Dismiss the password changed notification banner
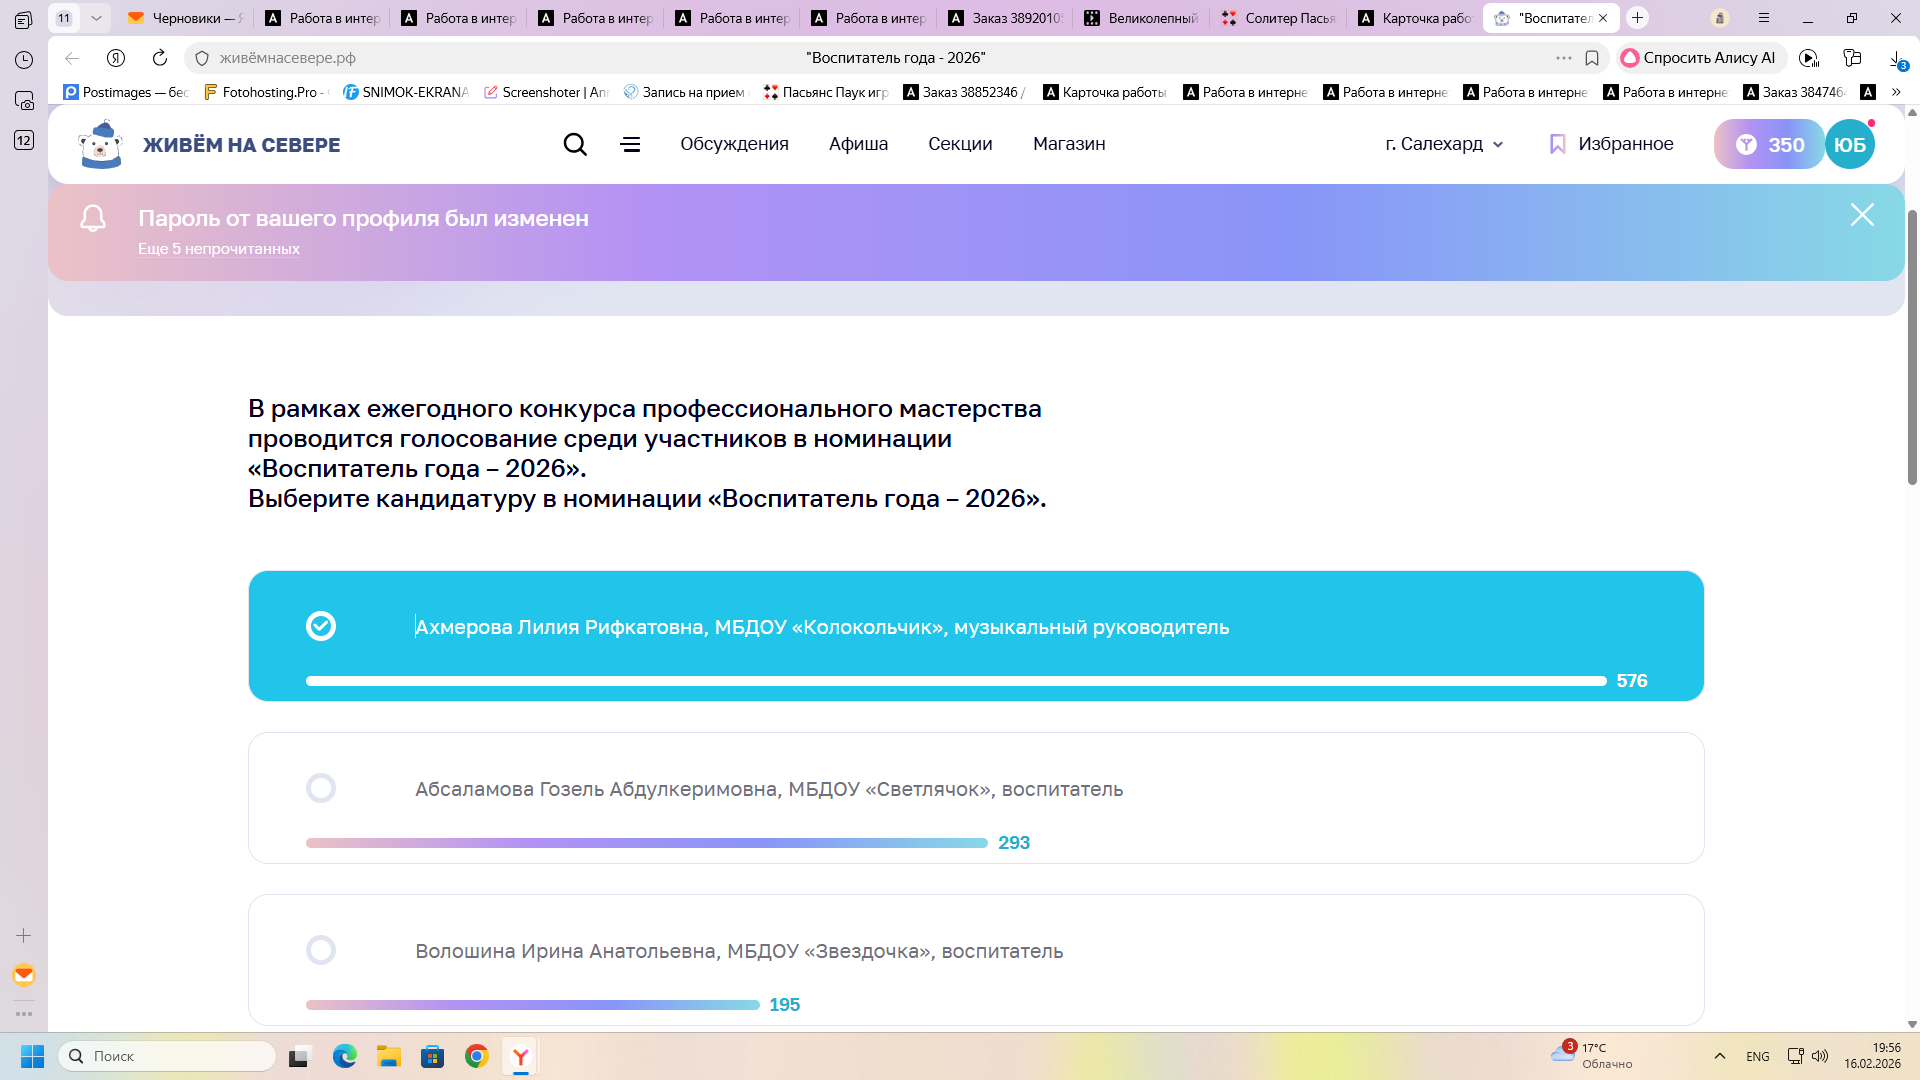This screenshot has width=1920, height=1080. pyautogui.click(x=1861, y=215)
